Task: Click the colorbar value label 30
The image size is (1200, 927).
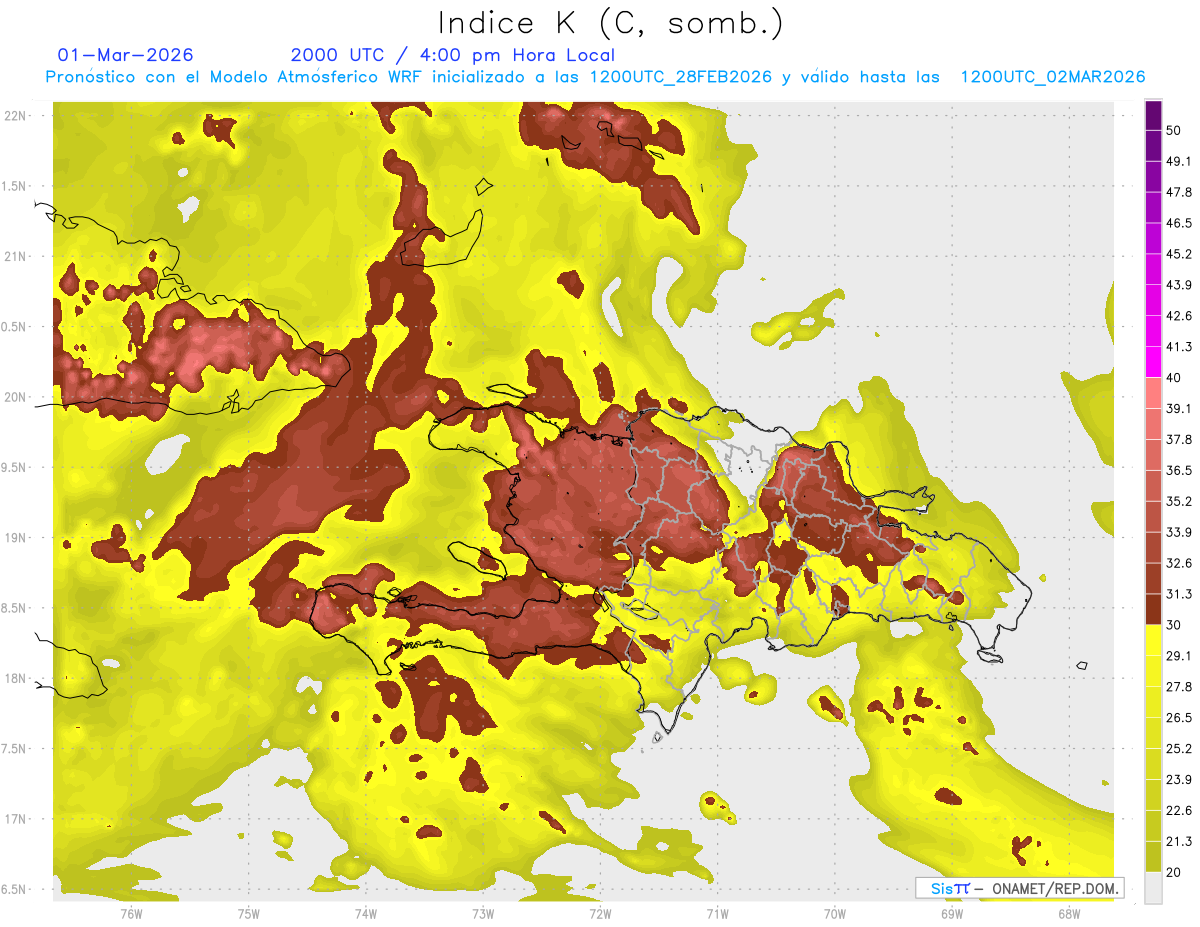Action: 1173,625
